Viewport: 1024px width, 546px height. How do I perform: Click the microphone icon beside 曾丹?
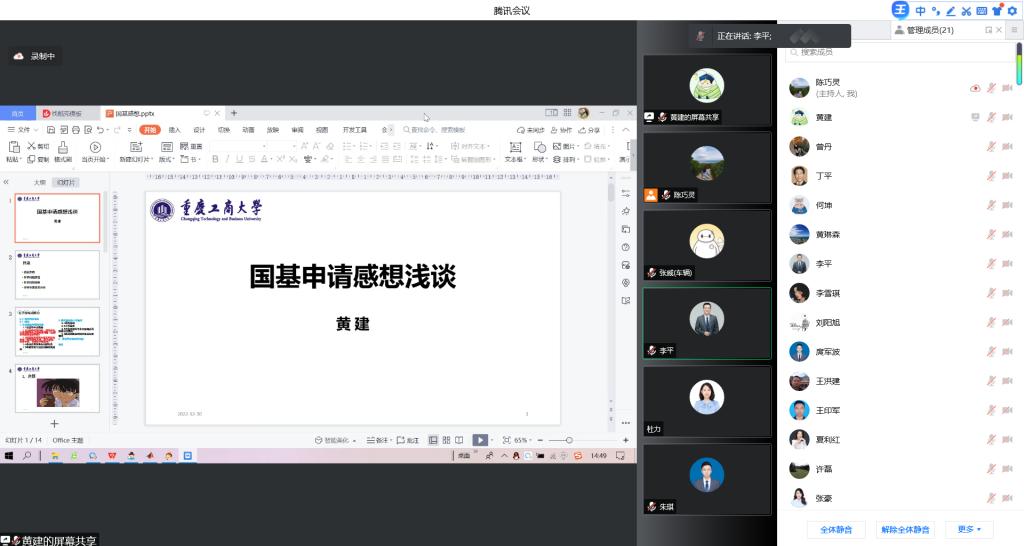tap(991, 146)
